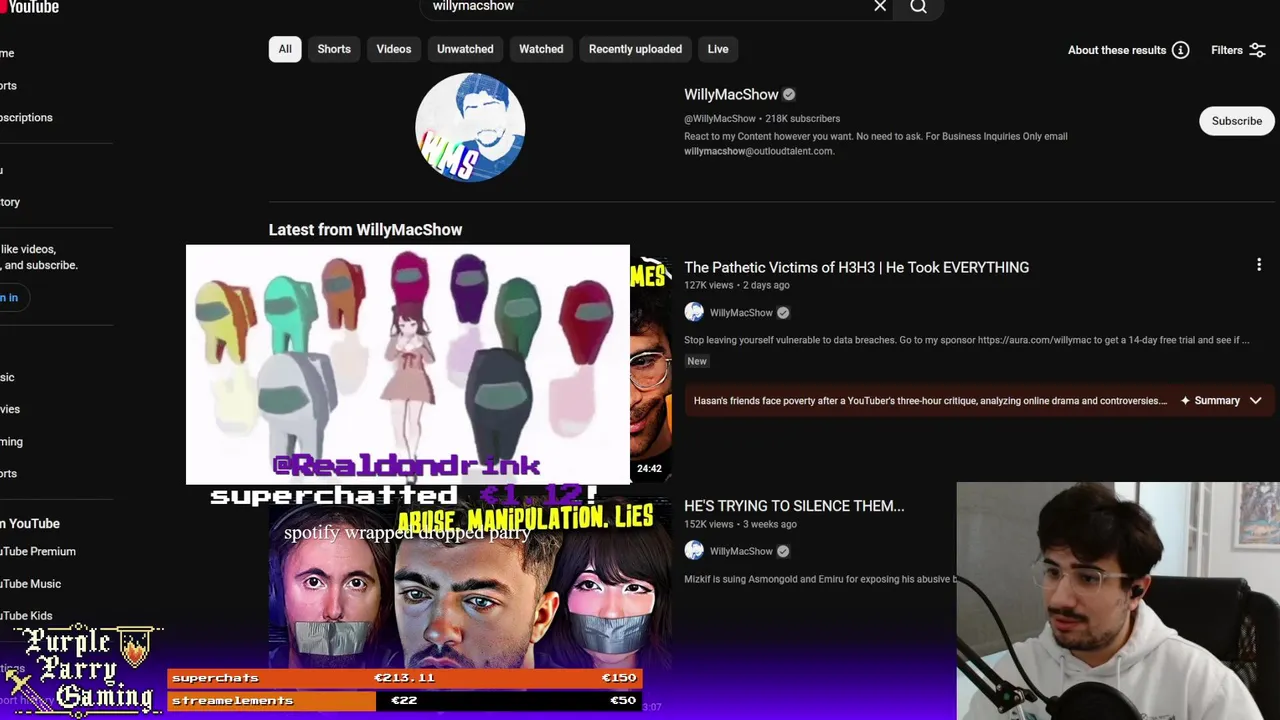The height and width of the screenshot is (720, 1280).
Task: Click Latest from WillyMacShow heading
Action: coord(365,230)
